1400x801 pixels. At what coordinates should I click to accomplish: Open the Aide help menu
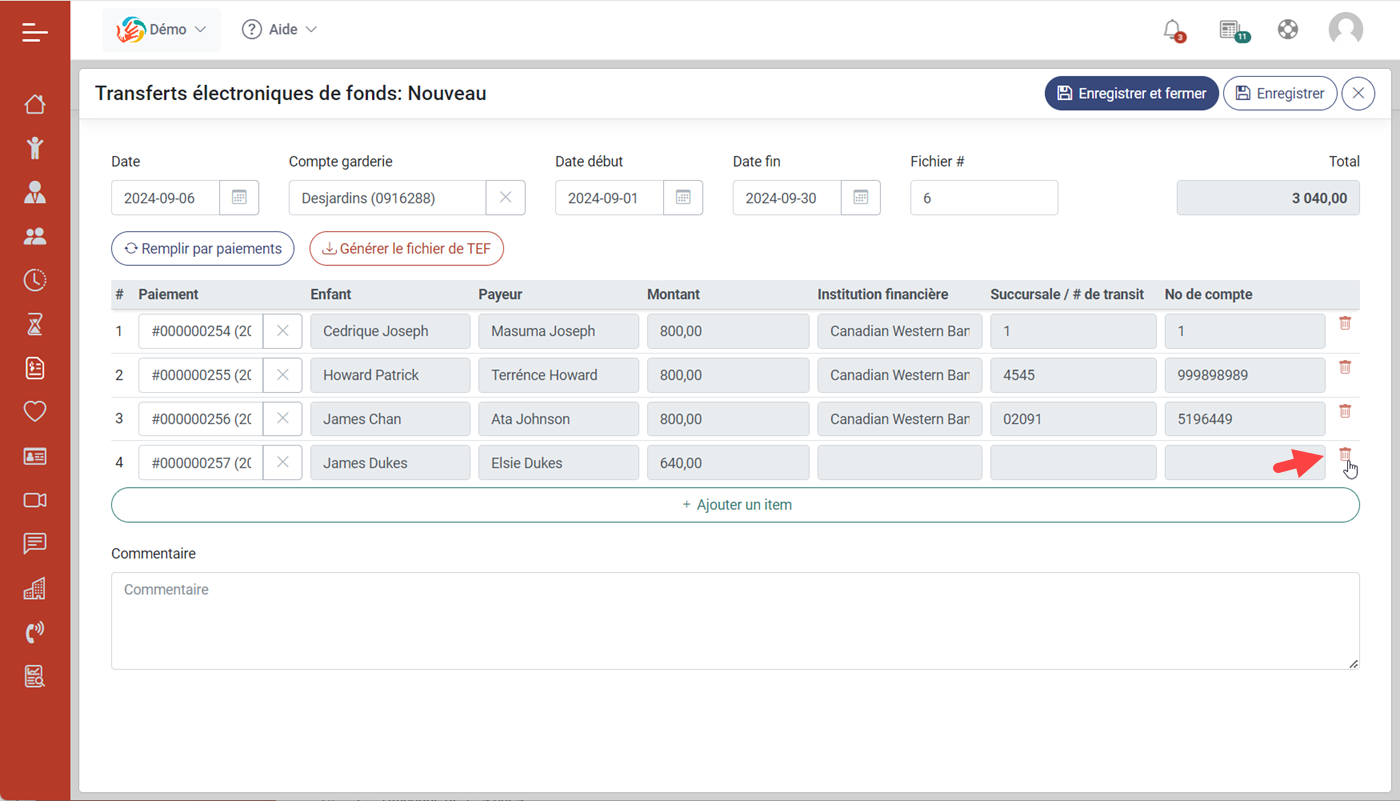[x=279, y=30]
